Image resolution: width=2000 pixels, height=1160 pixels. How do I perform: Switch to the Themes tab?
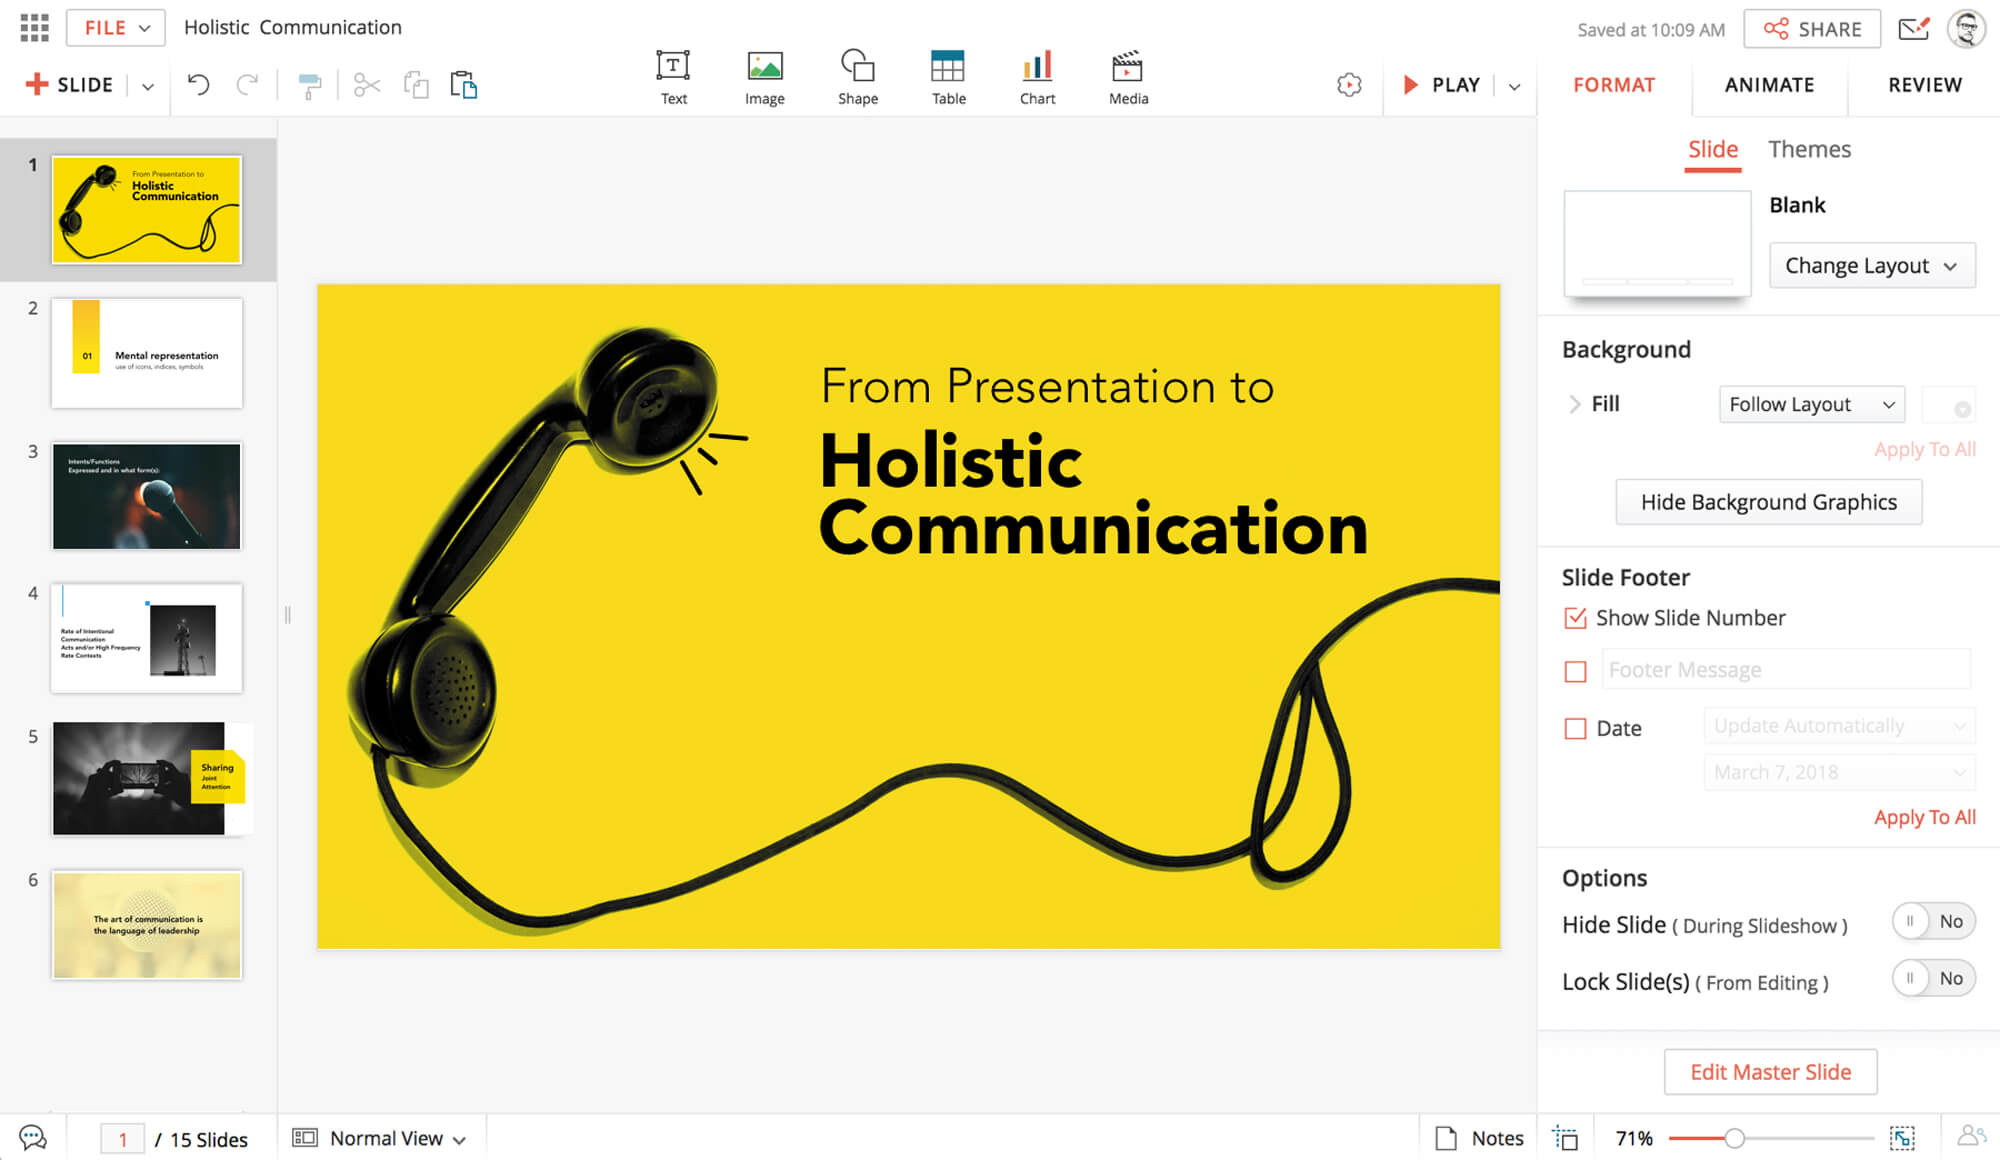click(1809, 149)
